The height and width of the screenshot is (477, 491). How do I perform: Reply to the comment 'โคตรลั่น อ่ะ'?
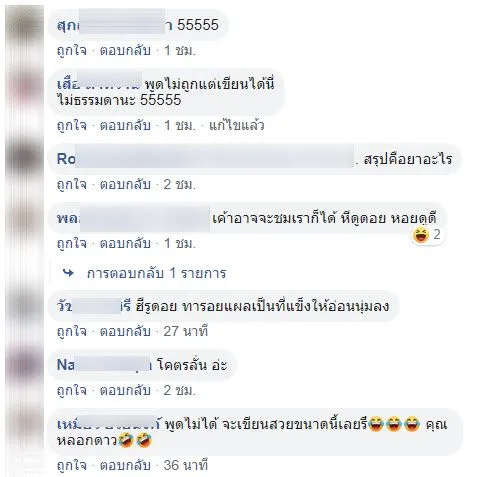coord(125,390)
